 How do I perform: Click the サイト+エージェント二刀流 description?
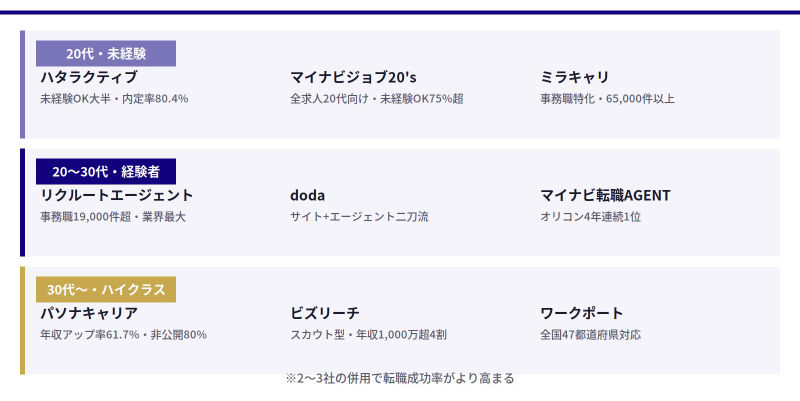click(x=359, y=217)
